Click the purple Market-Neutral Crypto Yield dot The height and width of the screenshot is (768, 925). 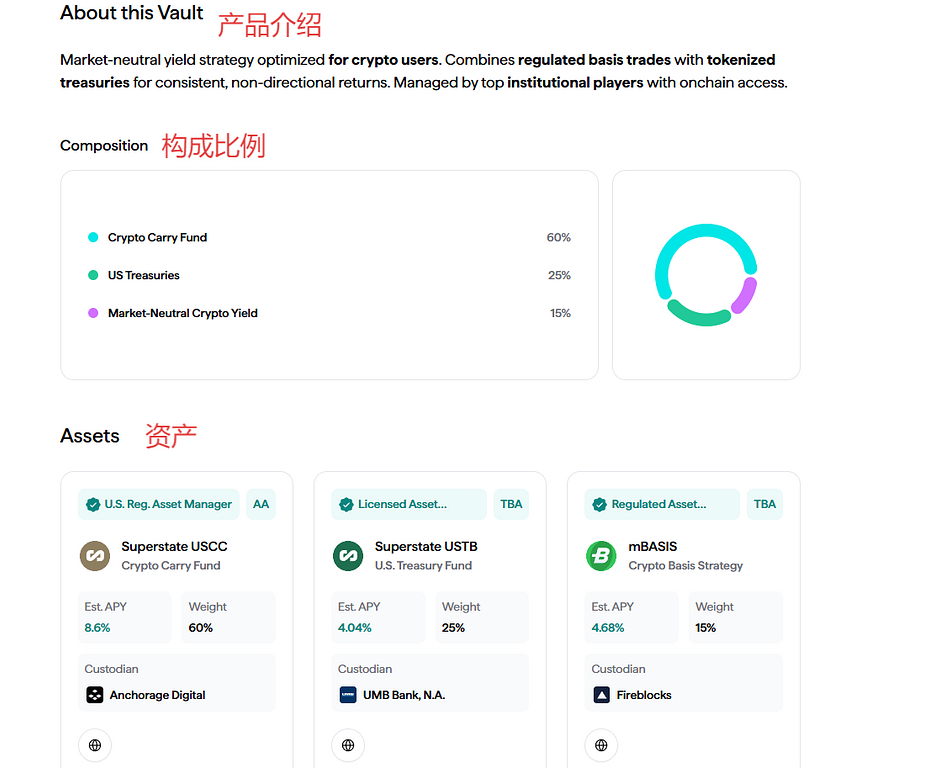coord(93,313)
